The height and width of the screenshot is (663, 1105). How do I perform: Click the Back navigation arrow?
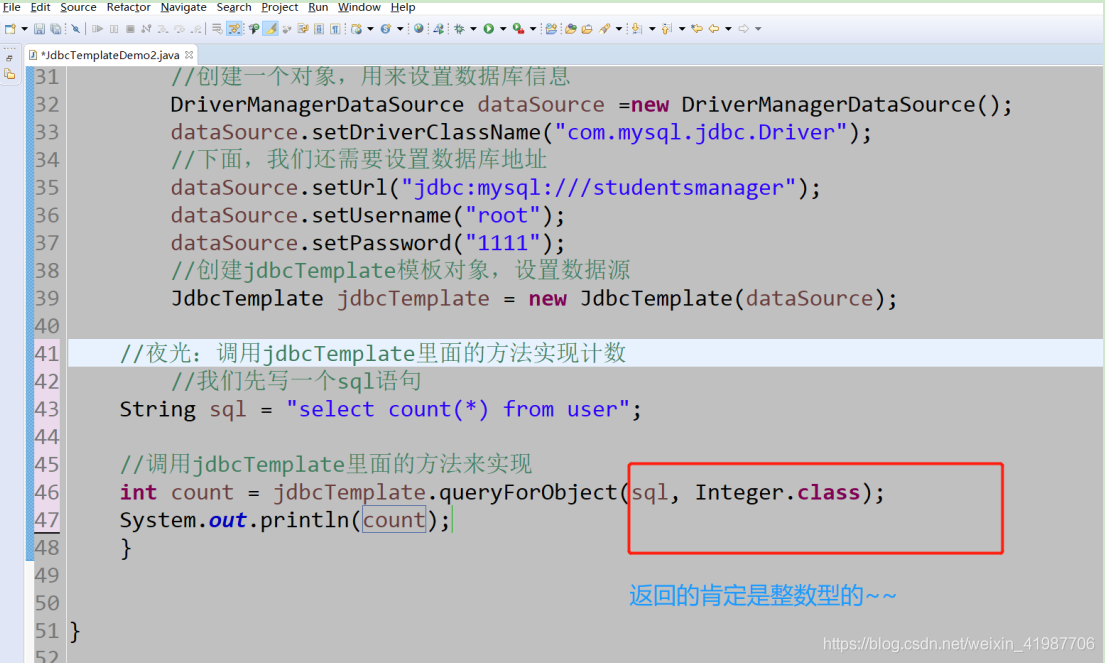tap(714, 29)
